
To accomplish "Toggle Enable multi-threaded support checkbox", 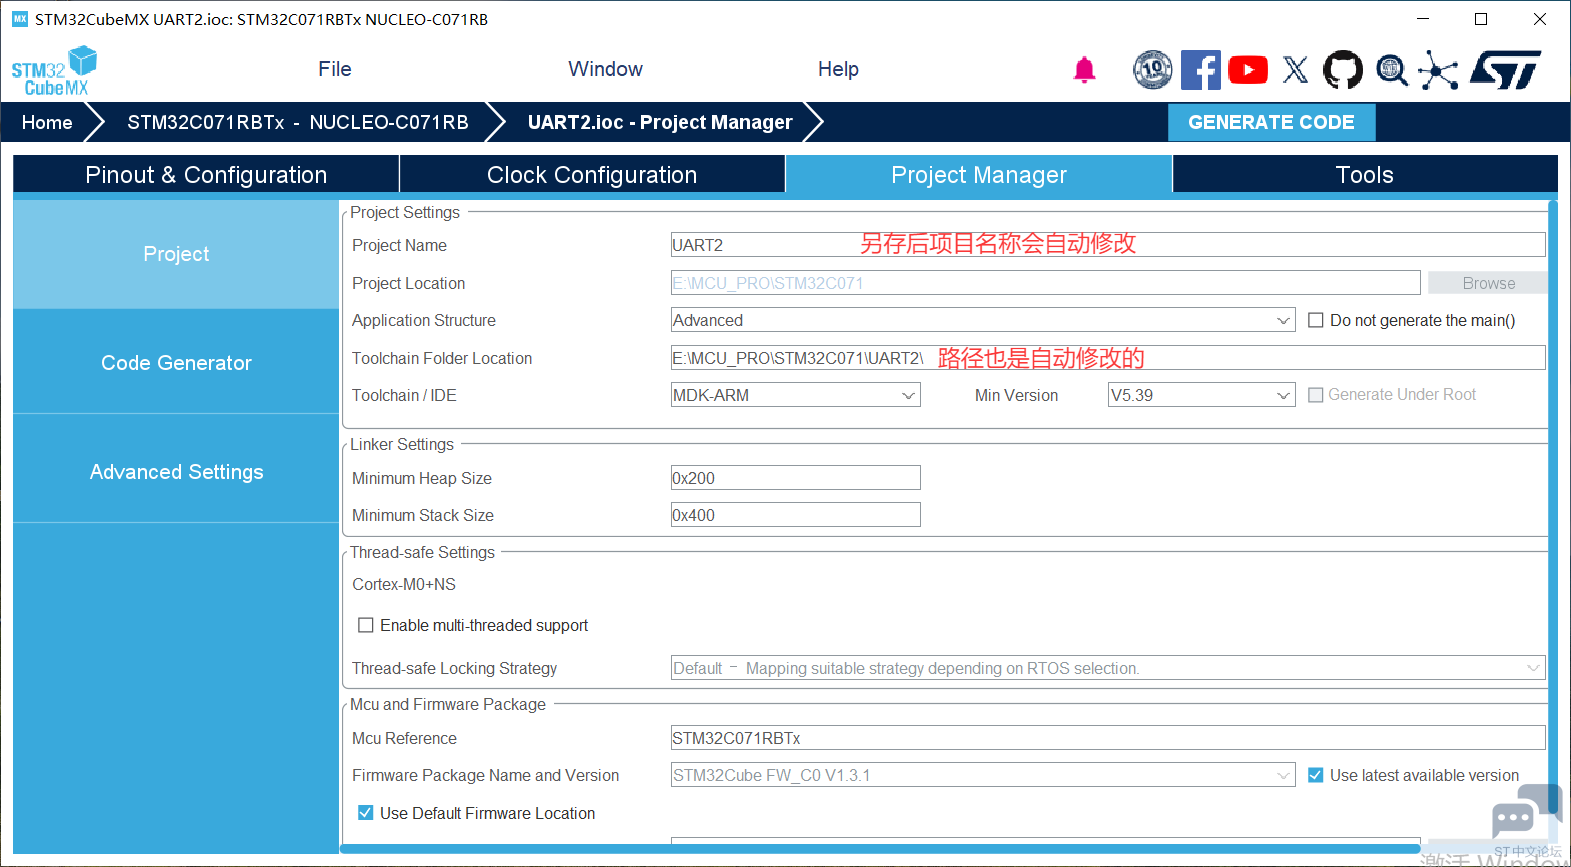I will click(366, 625).
